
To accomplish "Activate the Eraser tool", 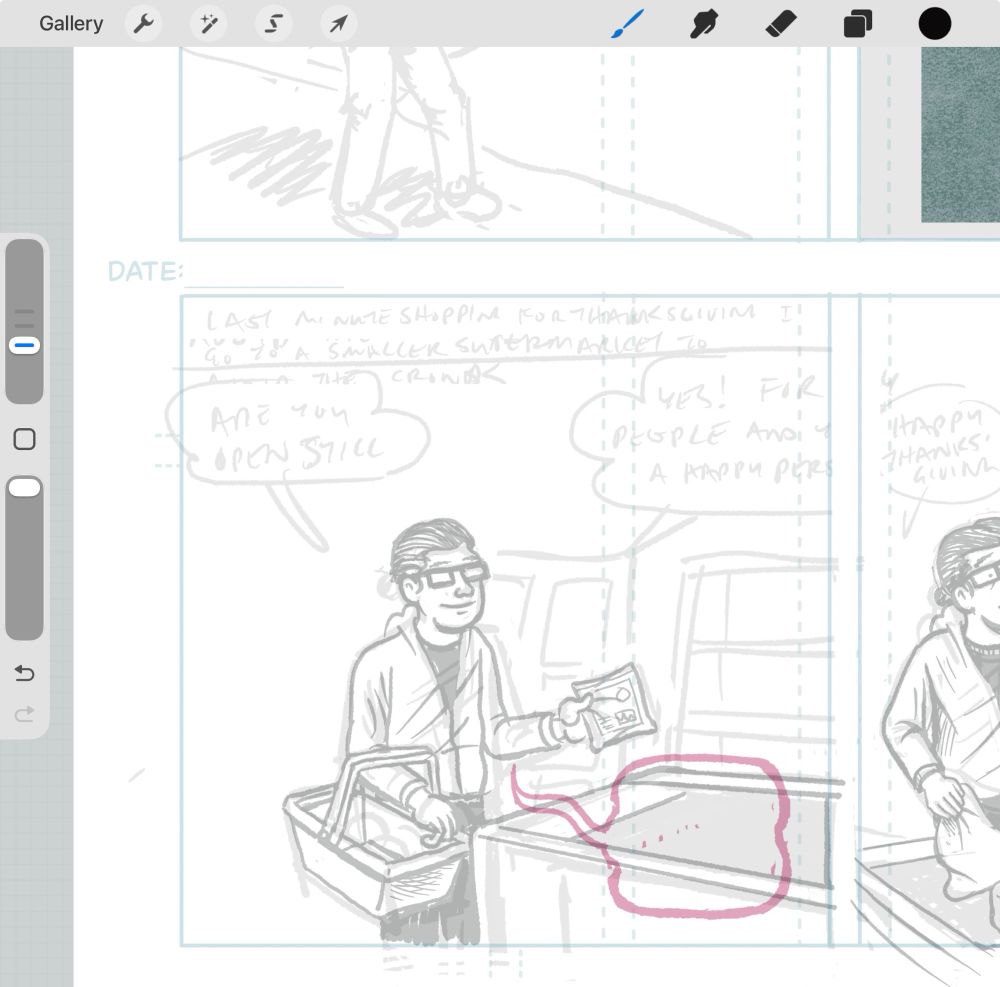I will tap(781, 22).
